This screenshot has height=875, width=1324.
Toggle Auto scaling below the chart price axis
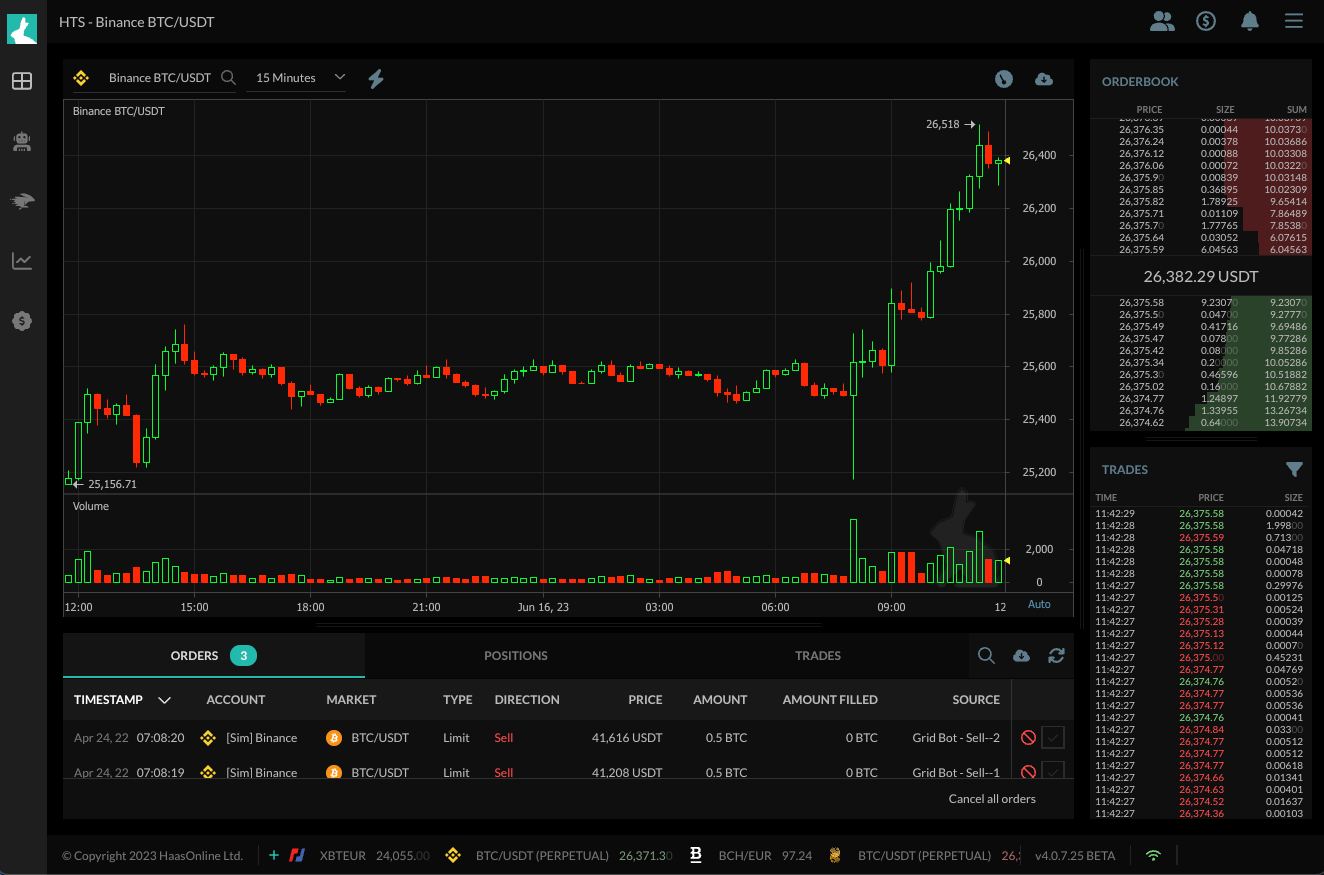[x=1039, y=604]
